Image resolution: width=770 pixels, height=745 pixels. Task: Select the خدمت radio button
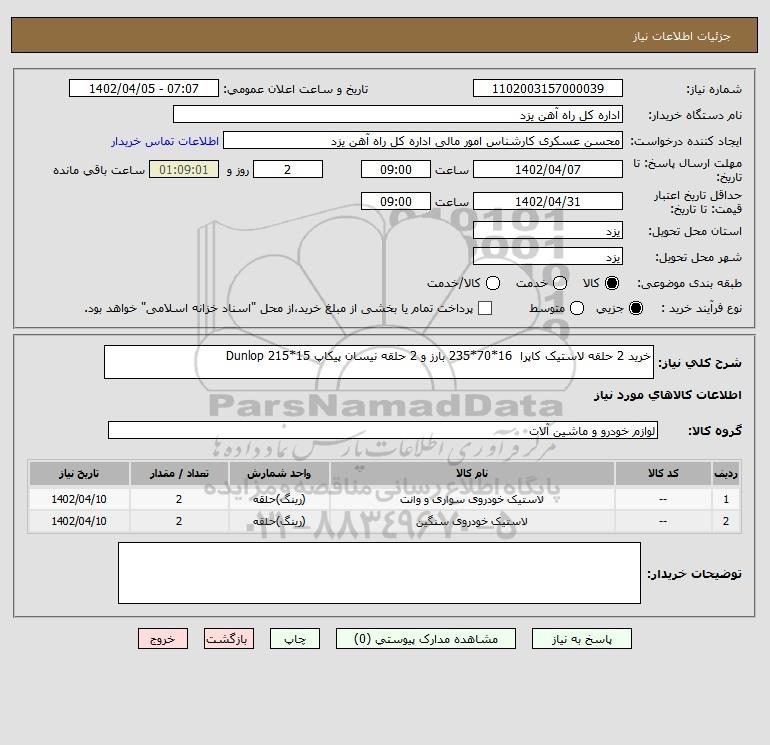point(559,283)
